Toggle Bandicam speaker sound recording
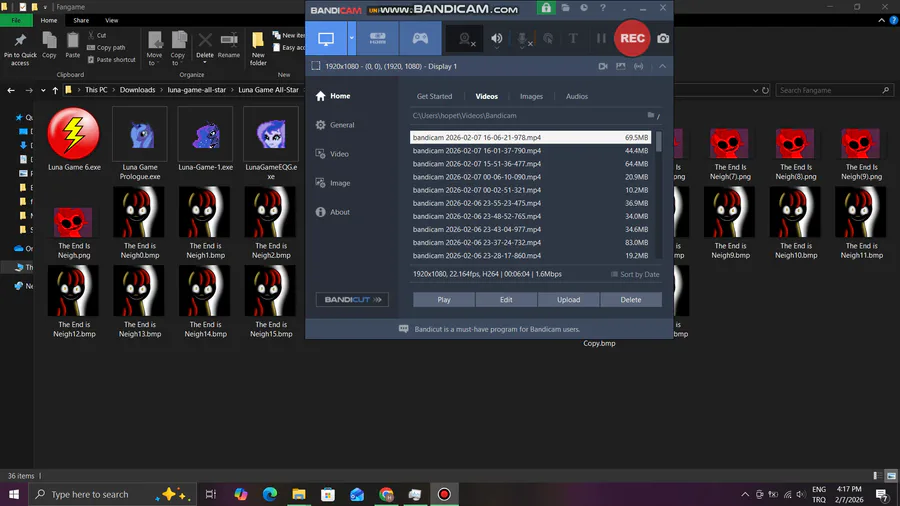The image size is (900, 506). click(x=496, y=38)
